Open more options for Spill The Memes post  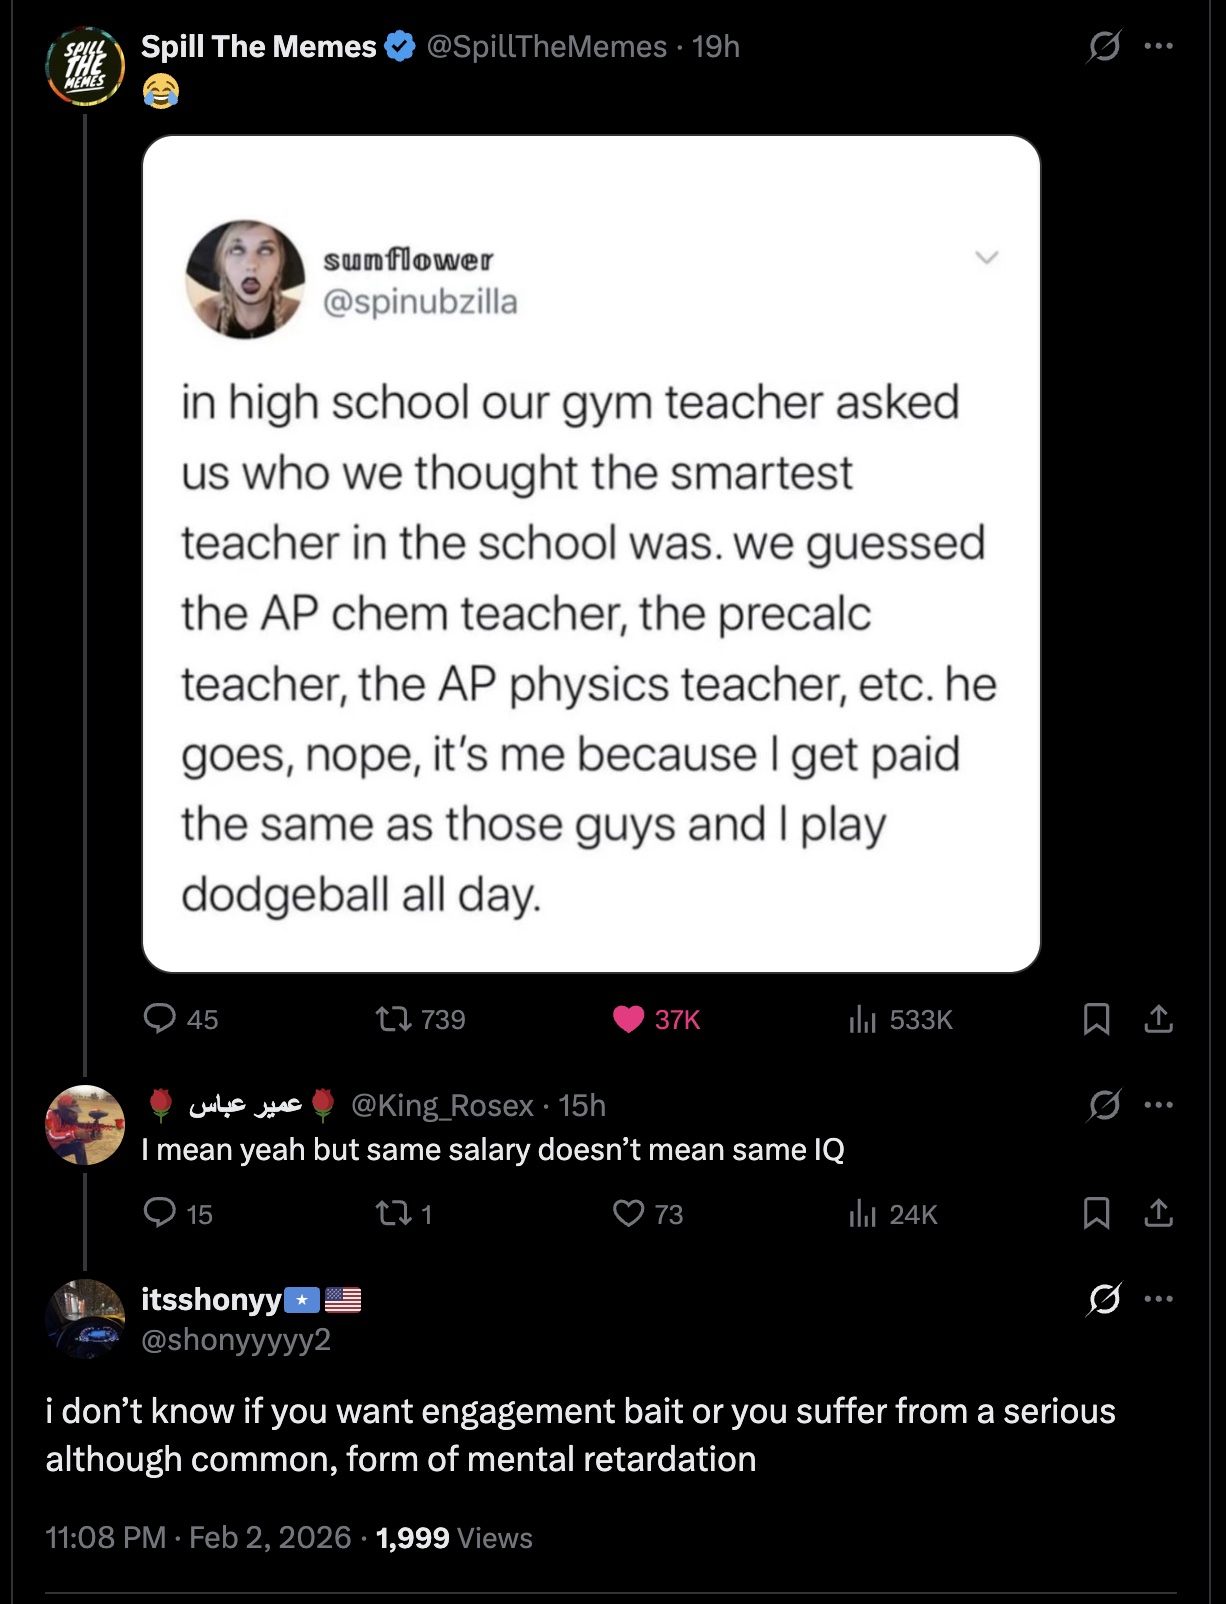[1158, 47]
